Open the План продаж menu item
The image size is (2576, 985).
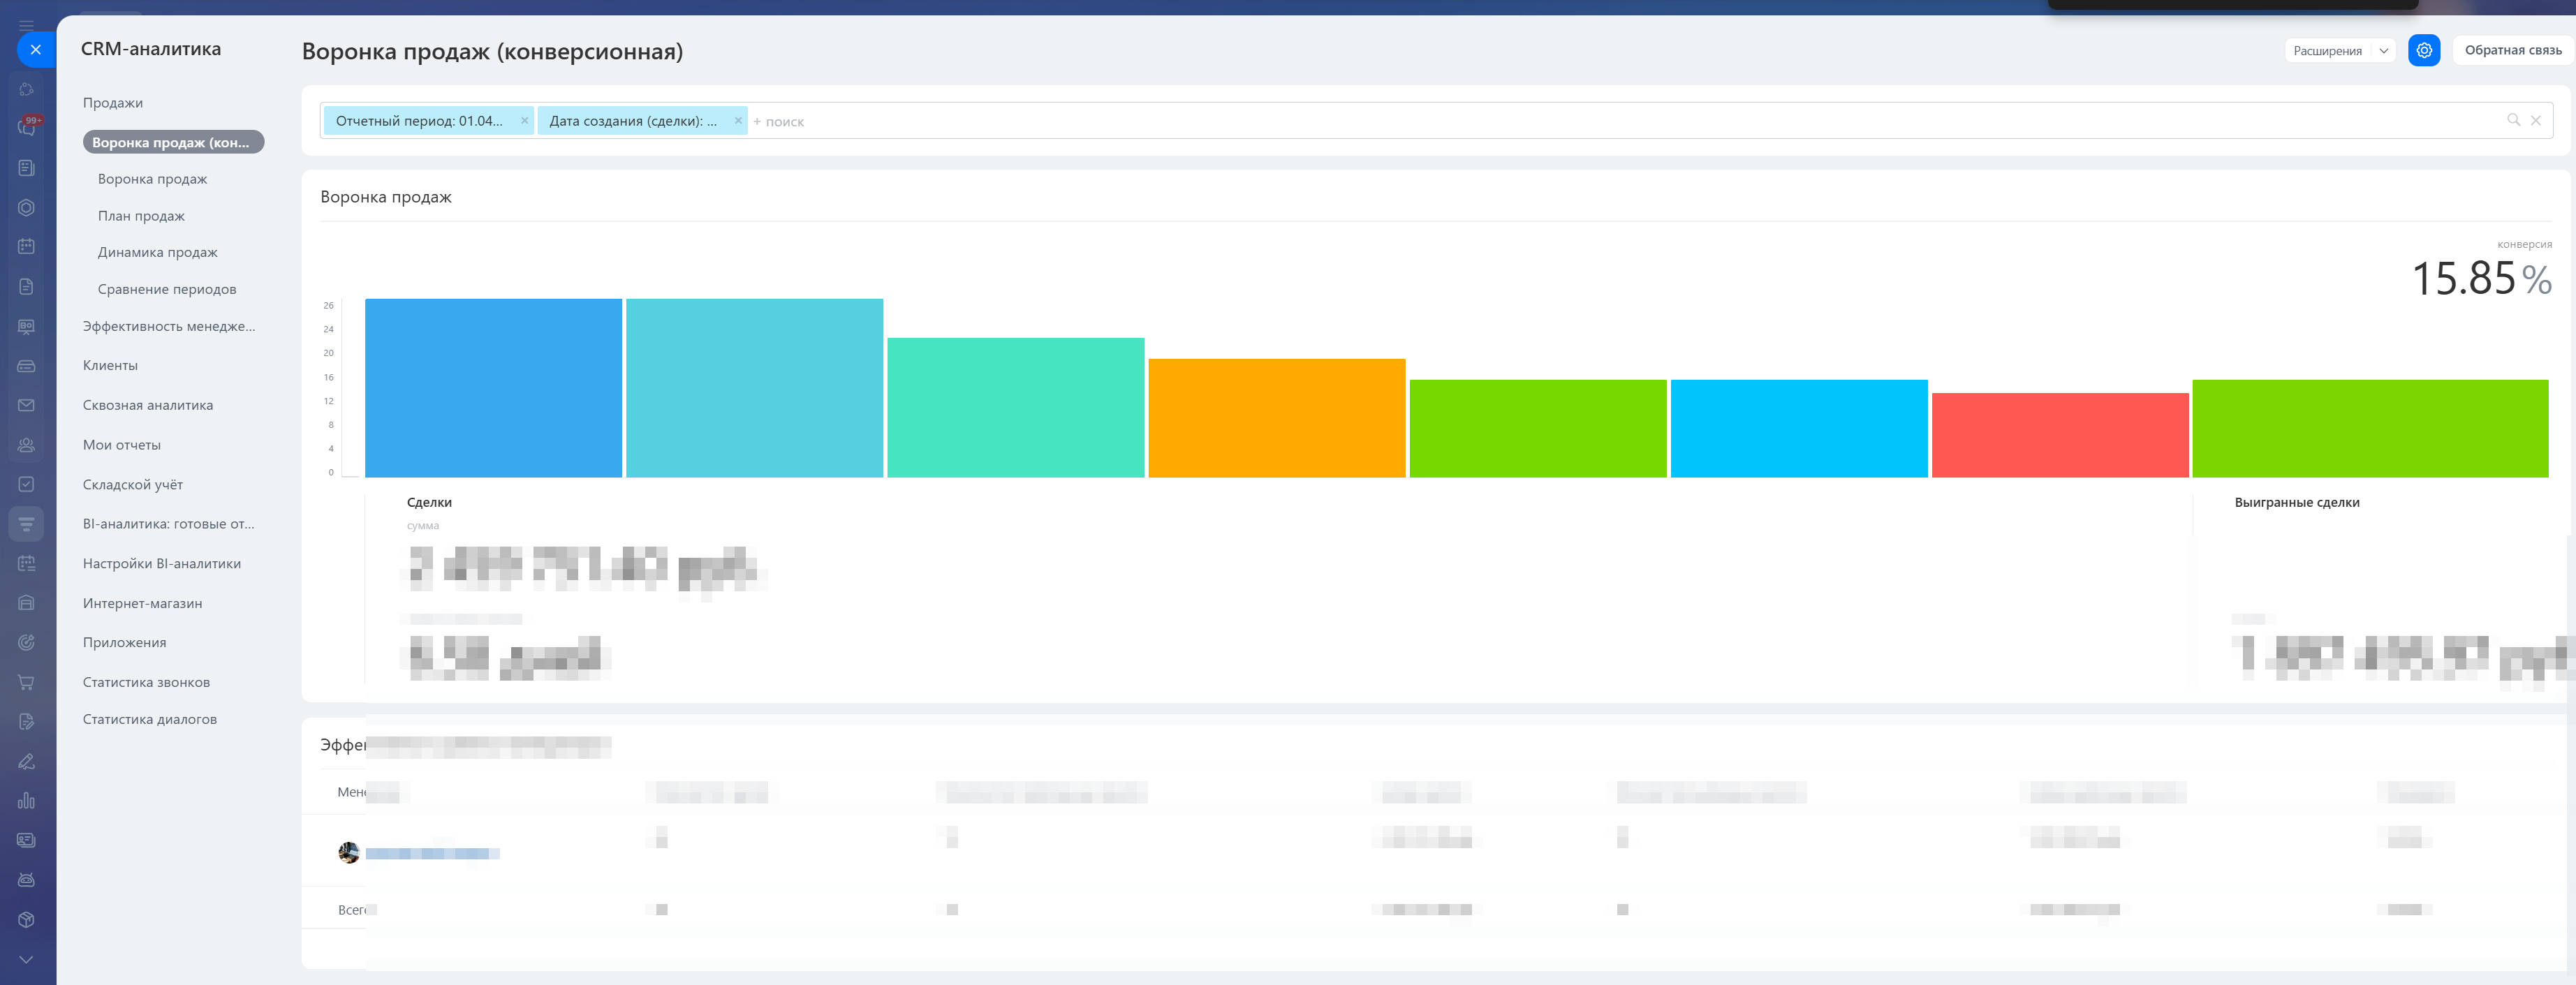coord(141,216)
